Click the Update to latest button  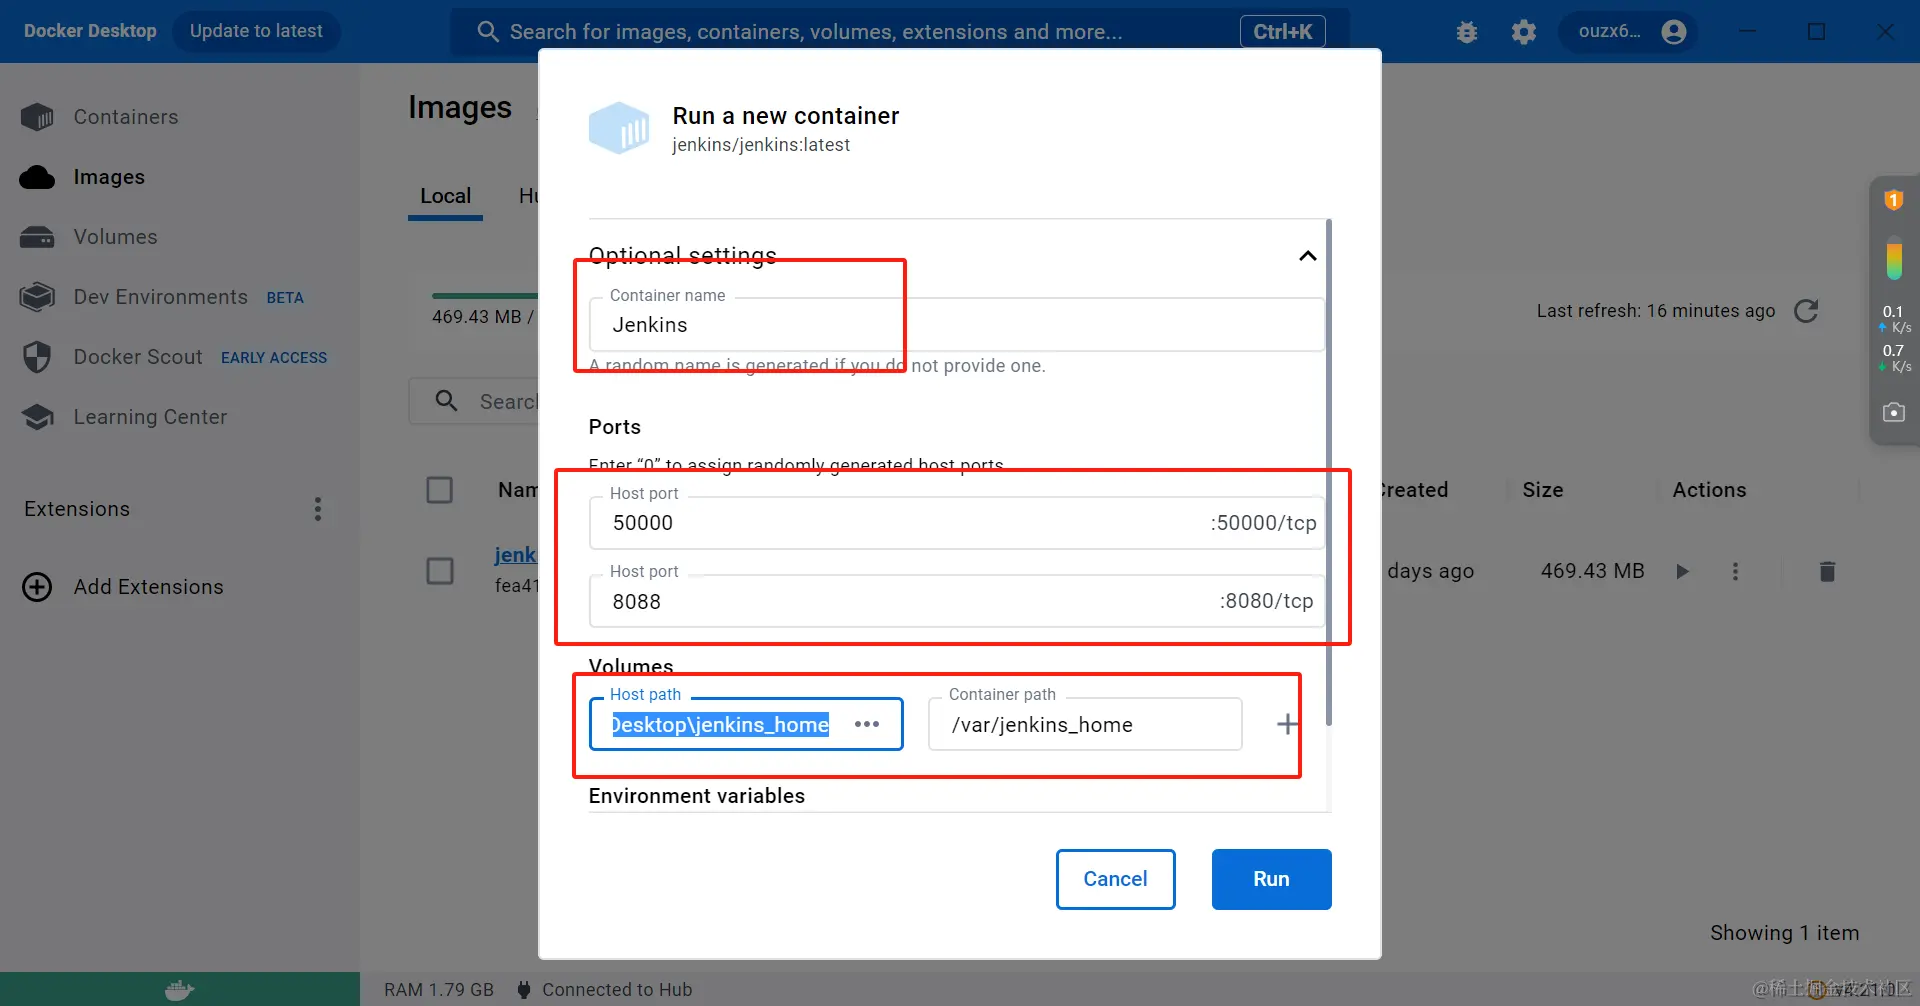coord(256,31)
